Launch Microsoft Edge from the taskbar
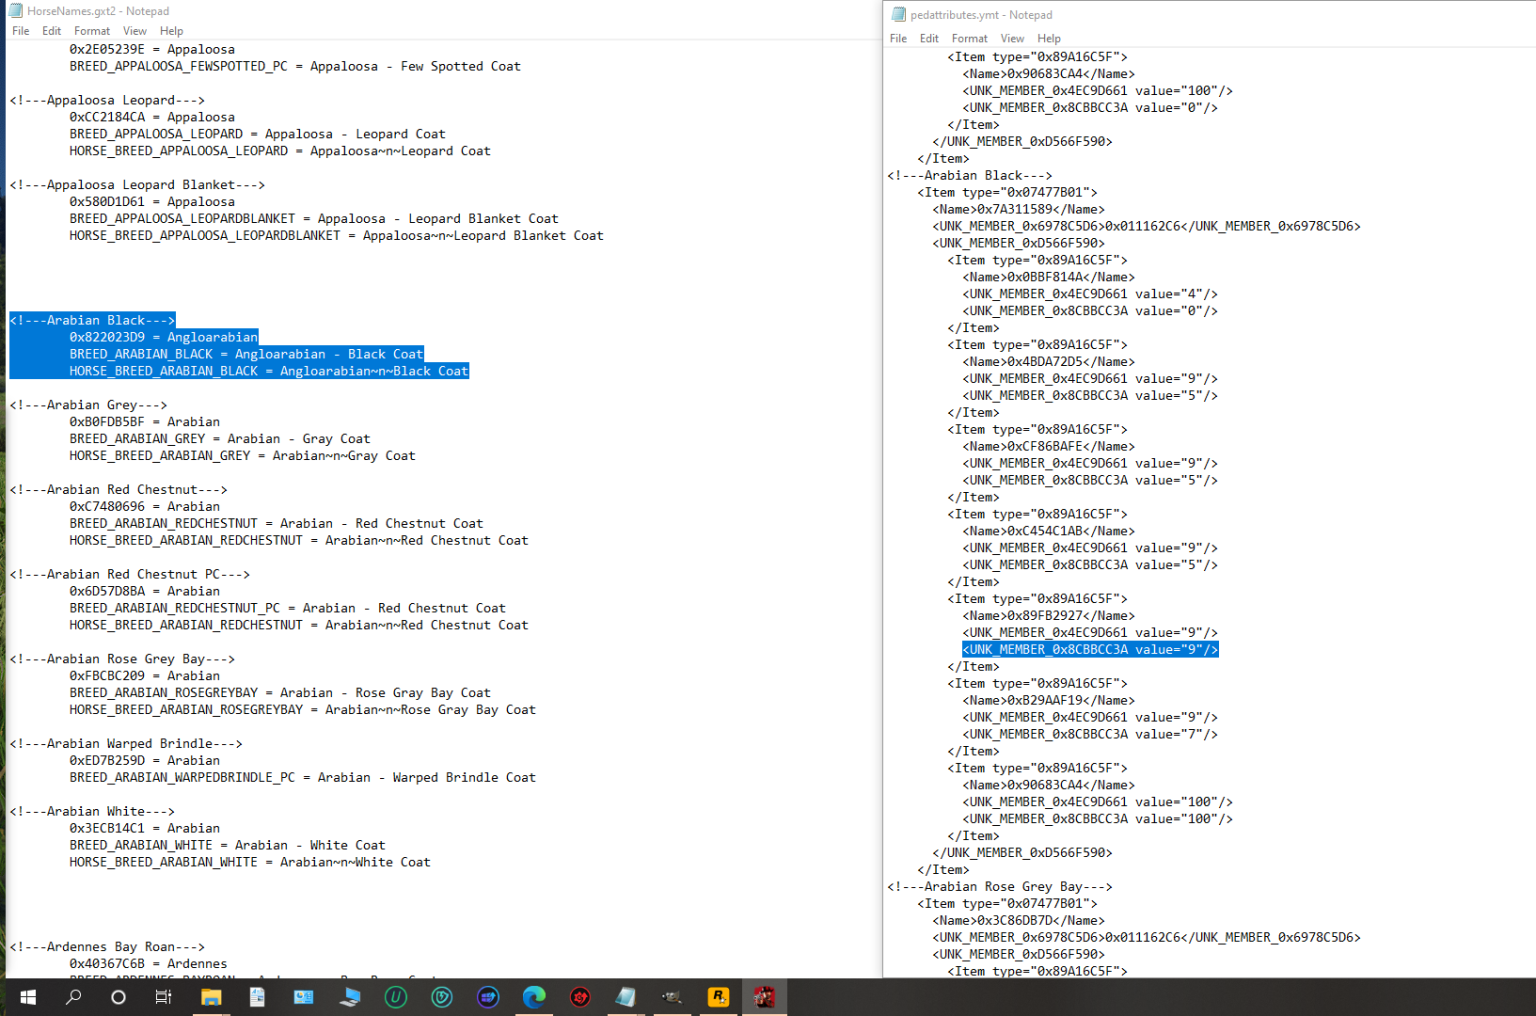1536x1016 pixels. click(x=534, y=997)
